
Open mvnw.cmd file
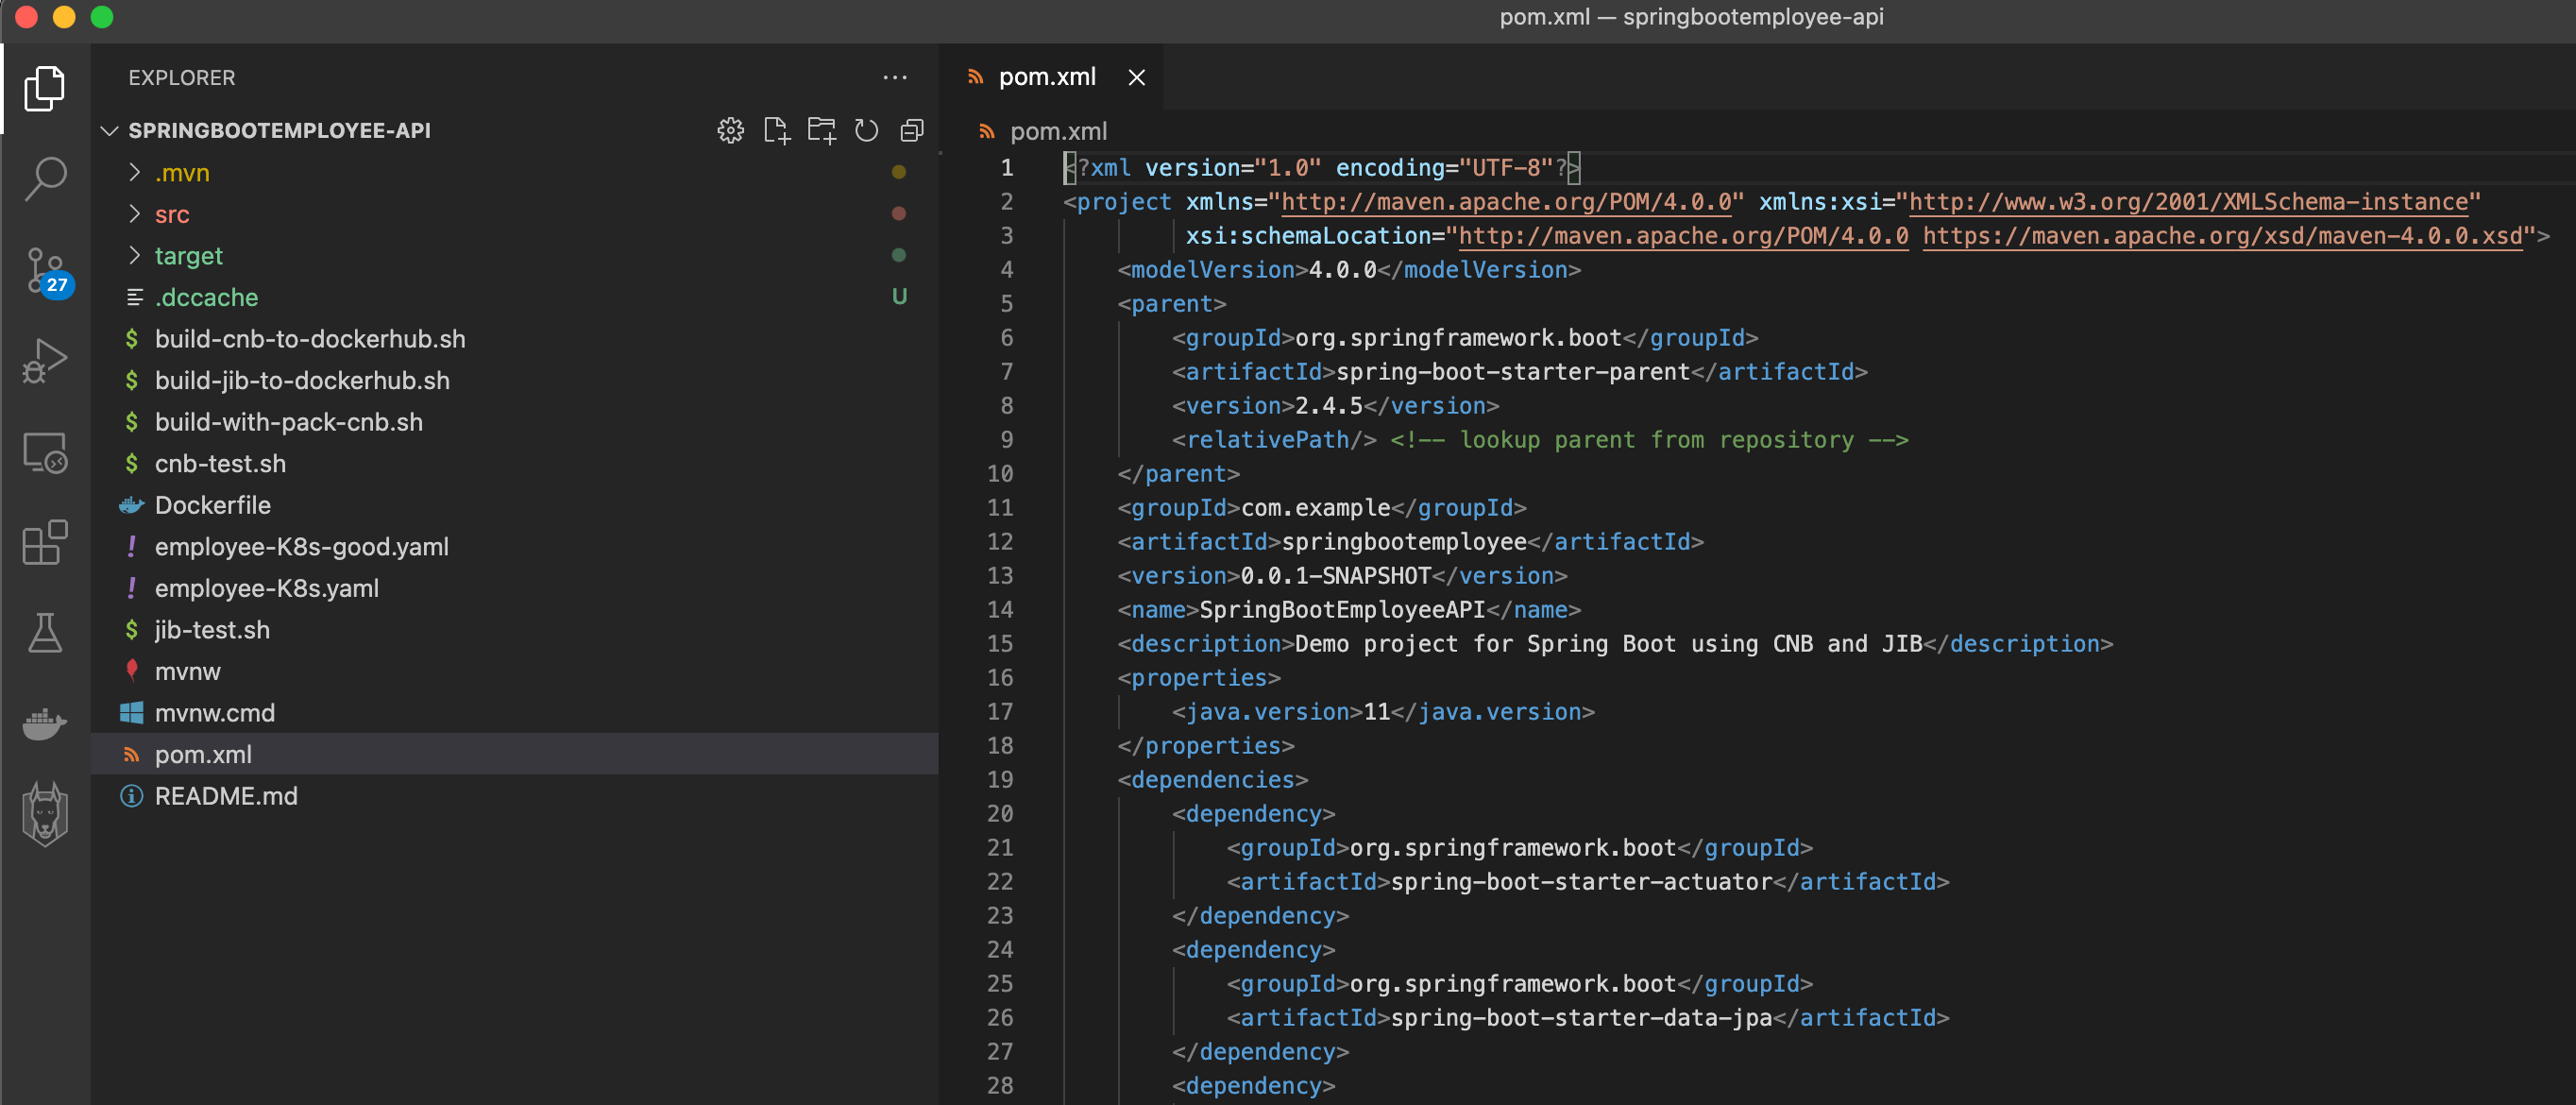[x=514, y=712]
